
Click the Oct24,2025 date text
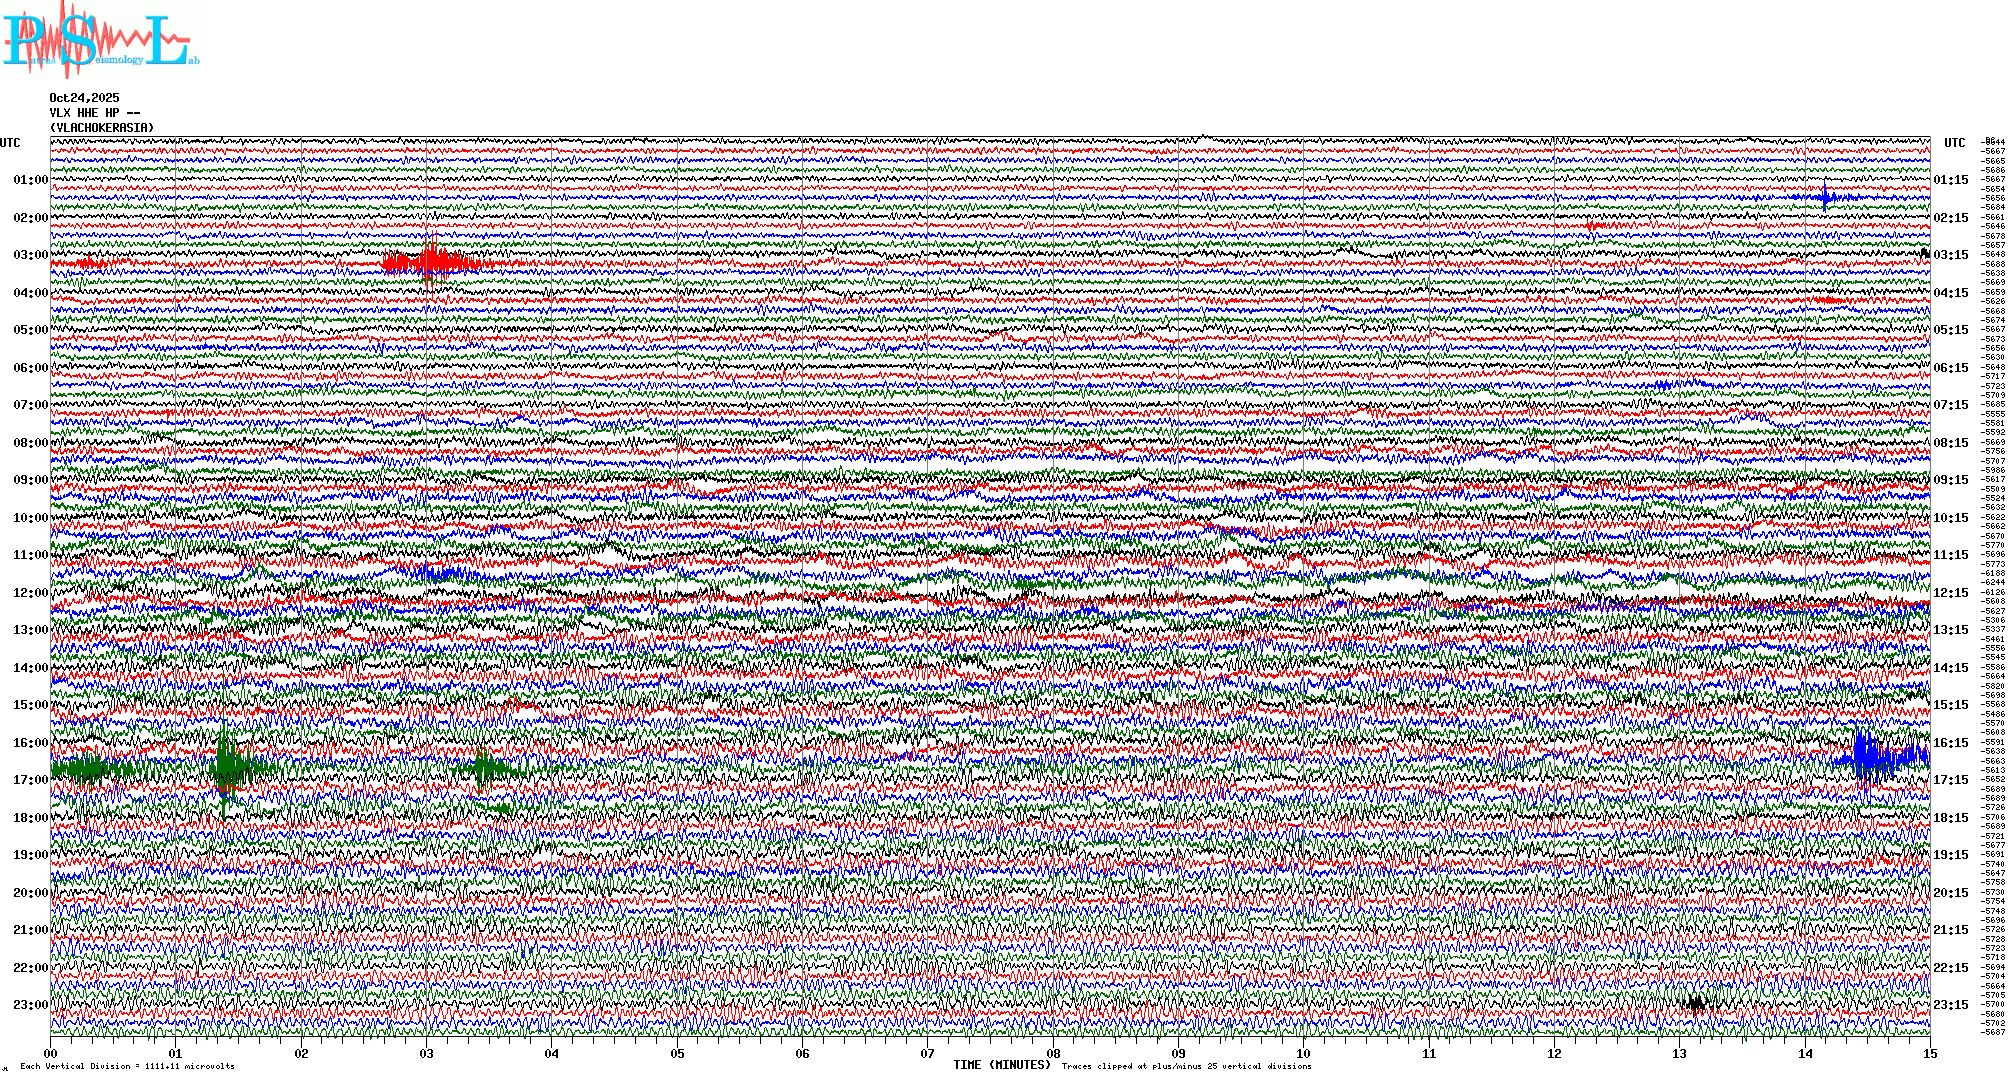(x=84, y=98)
